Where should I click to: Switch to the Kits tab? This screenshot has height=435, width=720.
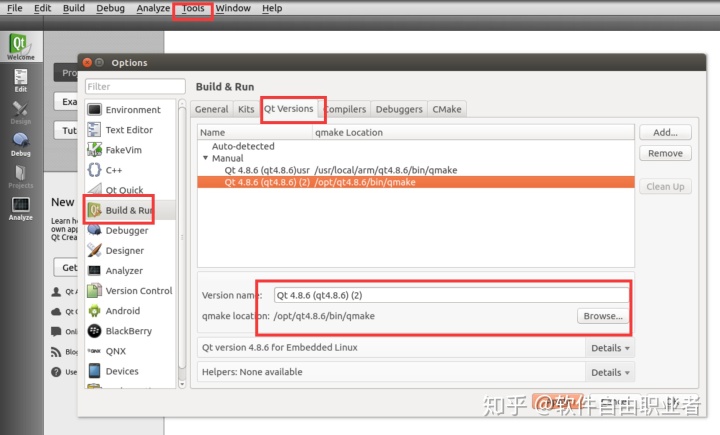click(x=246, y=109)
